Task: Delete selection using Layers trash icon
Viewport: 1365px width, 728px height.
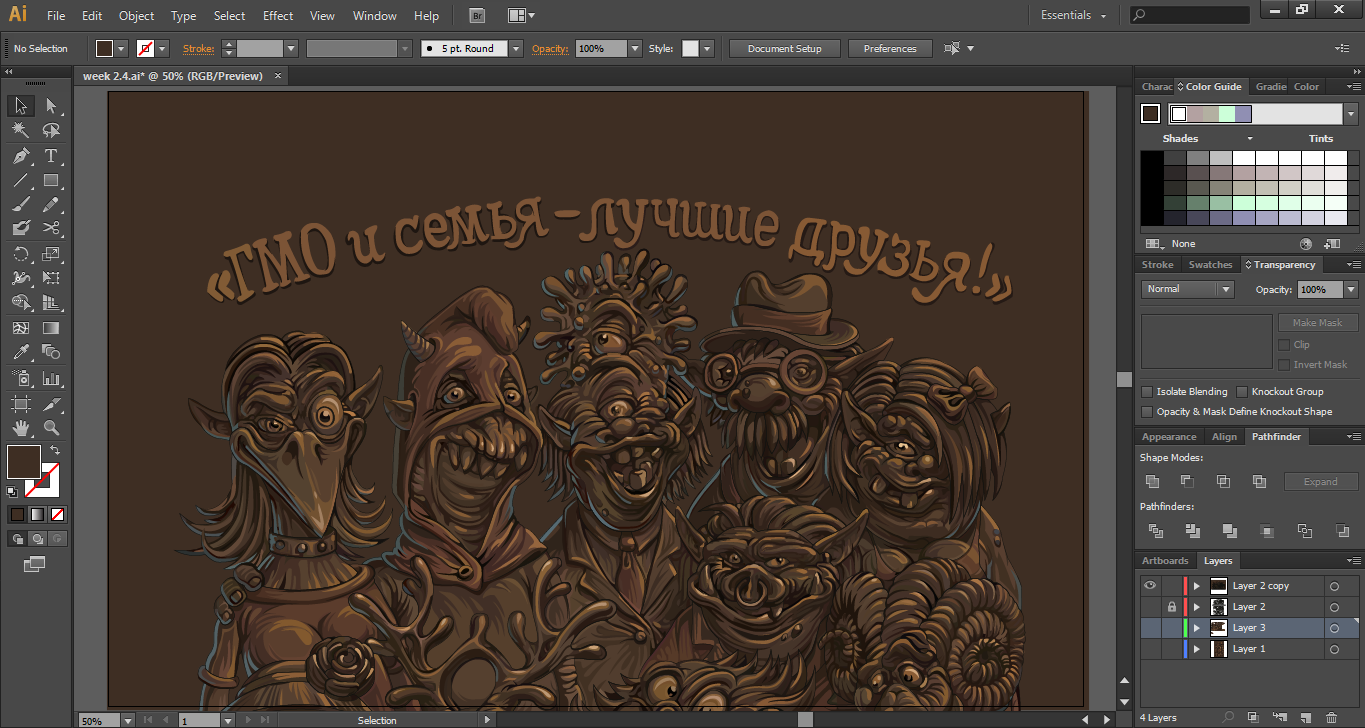Action: [x=1331, y=717]
